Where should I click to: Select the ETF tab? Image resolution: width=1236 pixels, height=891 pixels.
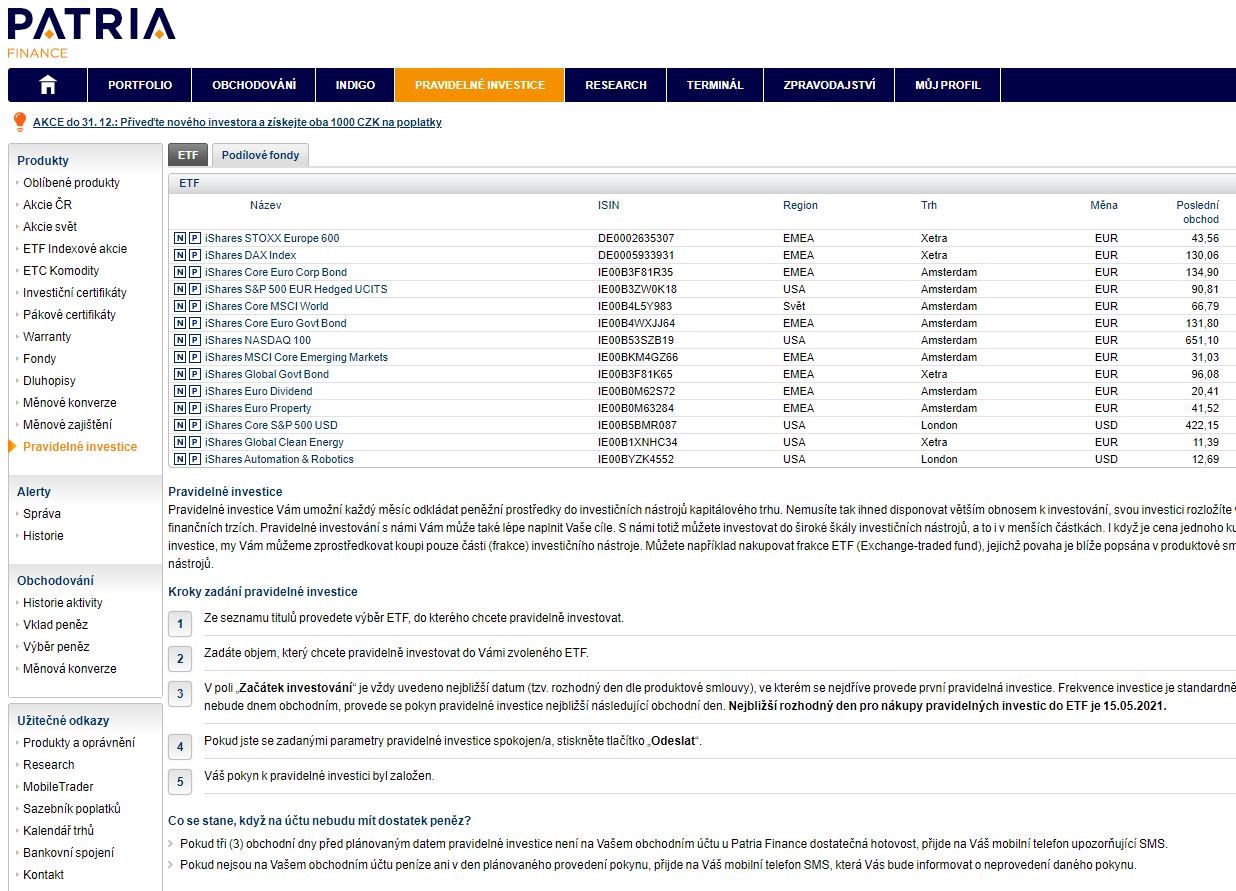(188, 155)
